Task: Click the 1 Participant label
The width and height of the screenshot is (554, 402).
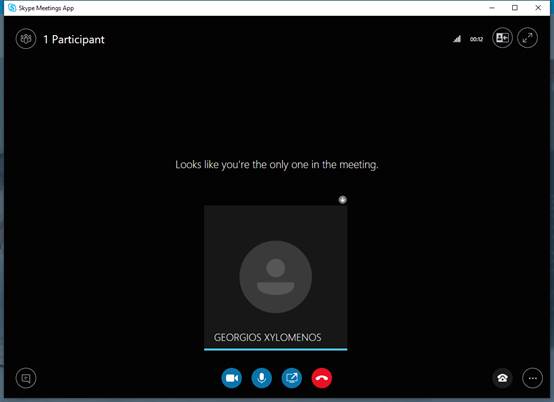Action: point(74,40)
